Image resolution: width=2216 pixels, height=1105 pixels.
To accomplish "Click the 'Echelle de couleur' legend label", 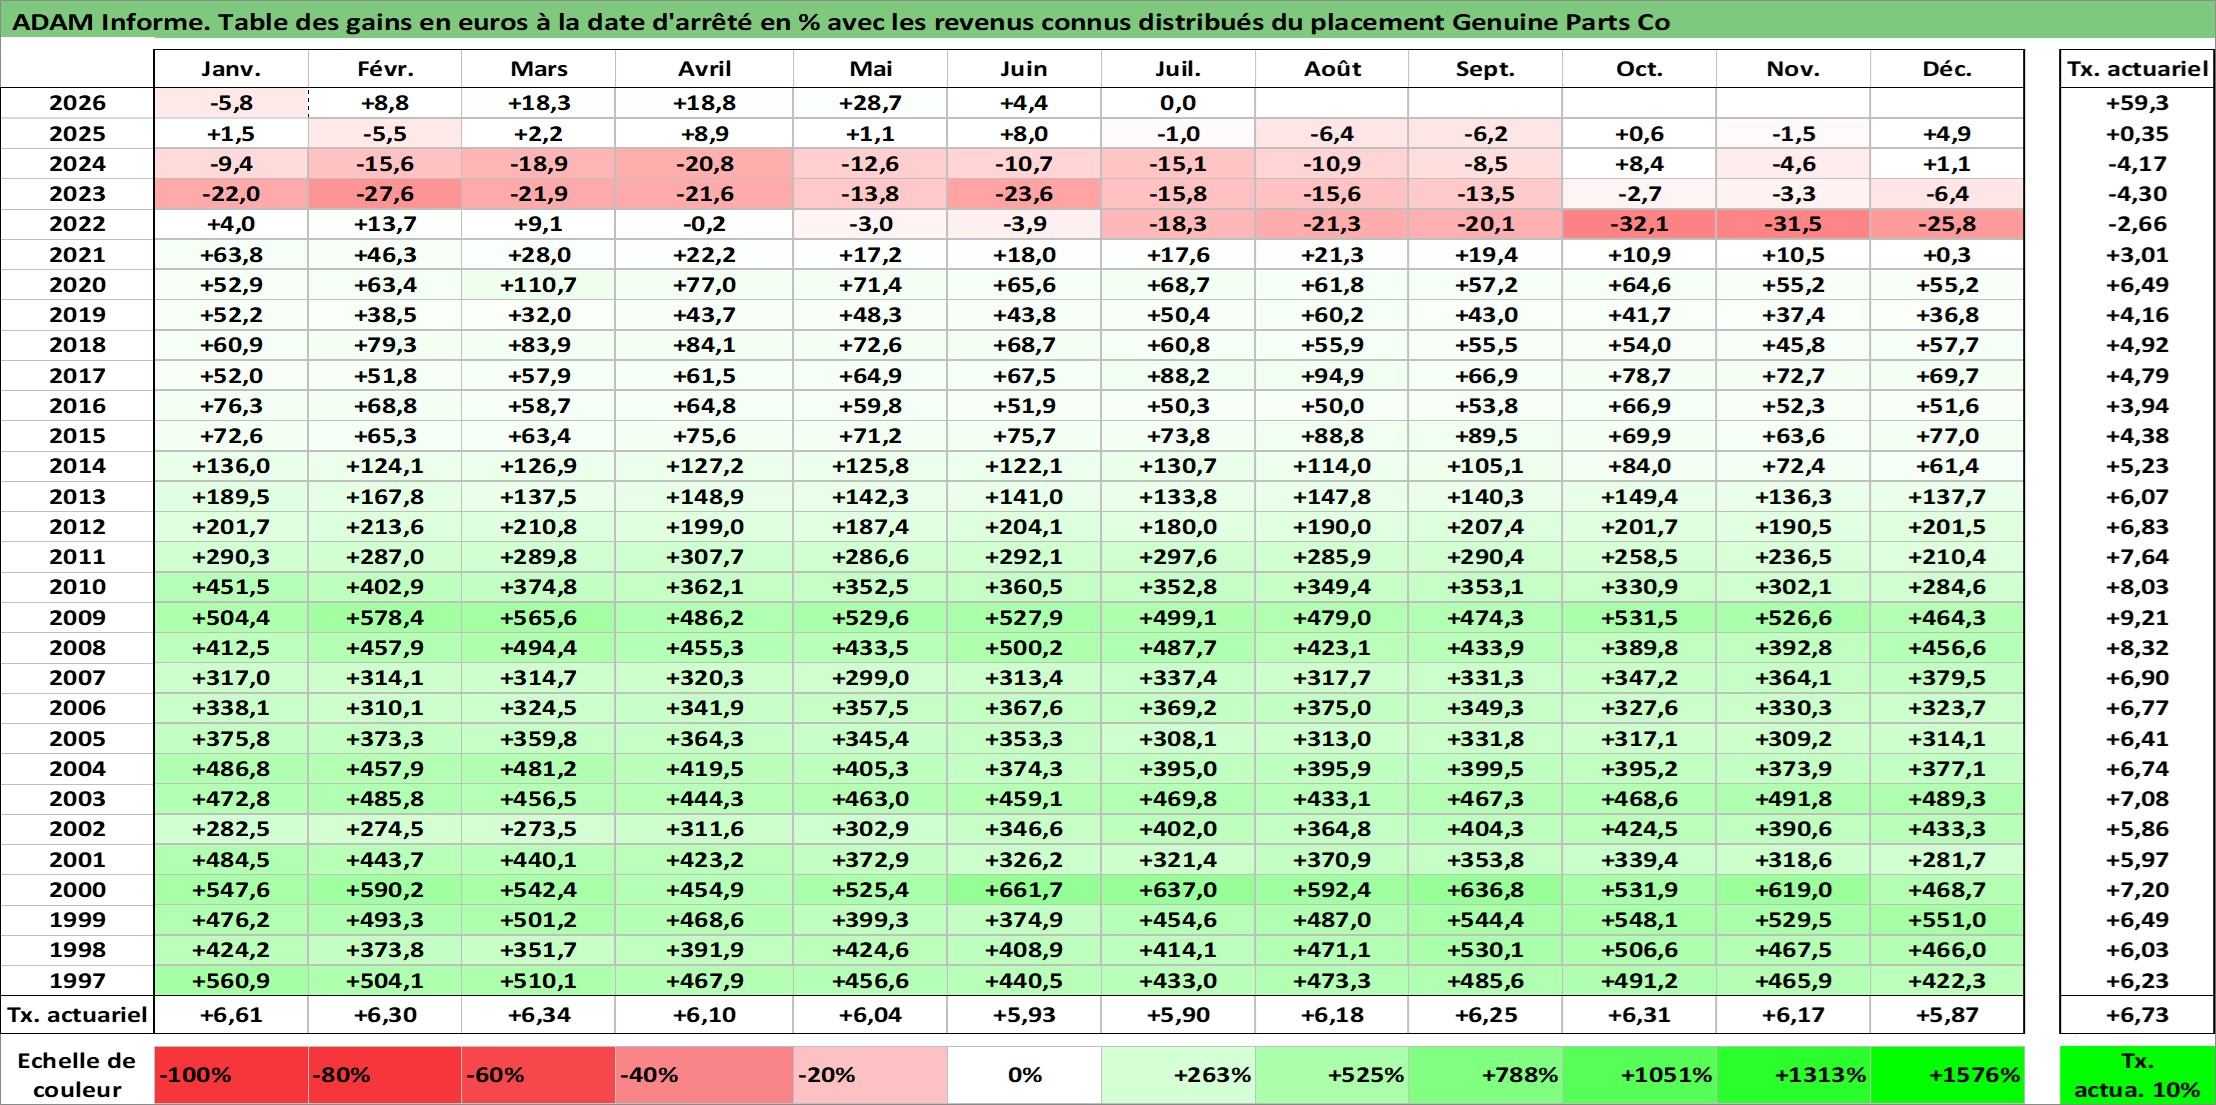I will pos(77,1075).
